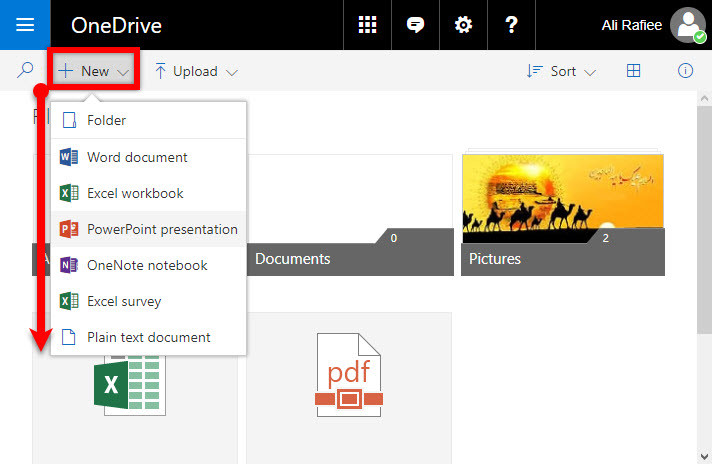This screenshot has width=712, height=464.
Task: Open the hamburger navigation menu
Action: (25, 25)
